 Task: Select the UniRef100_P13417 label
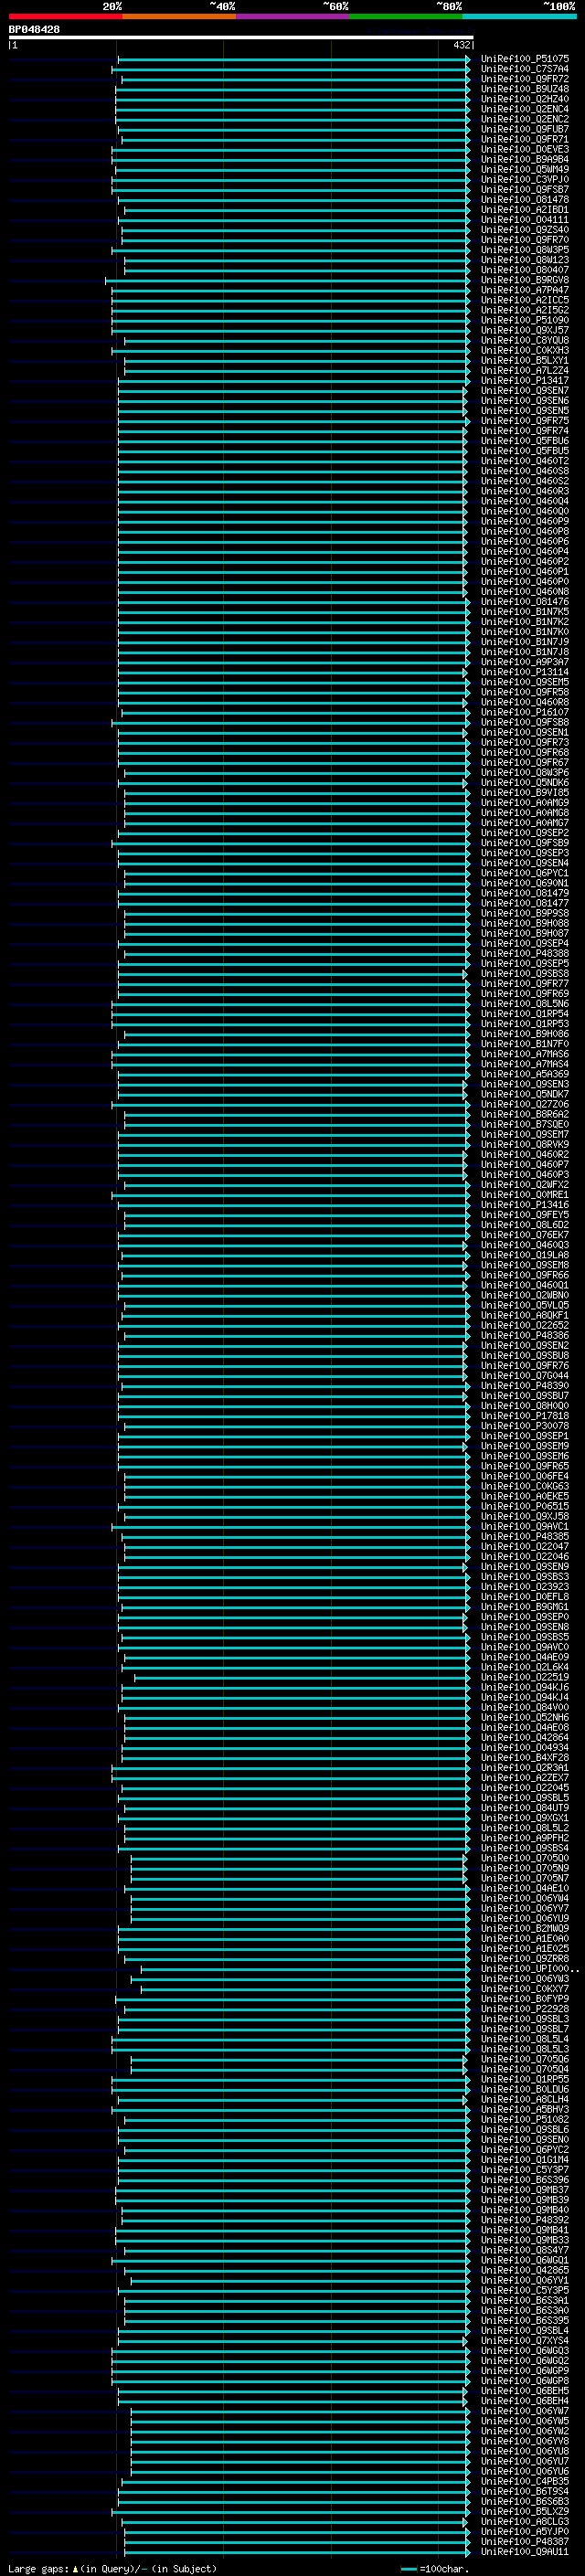(525, 380)
